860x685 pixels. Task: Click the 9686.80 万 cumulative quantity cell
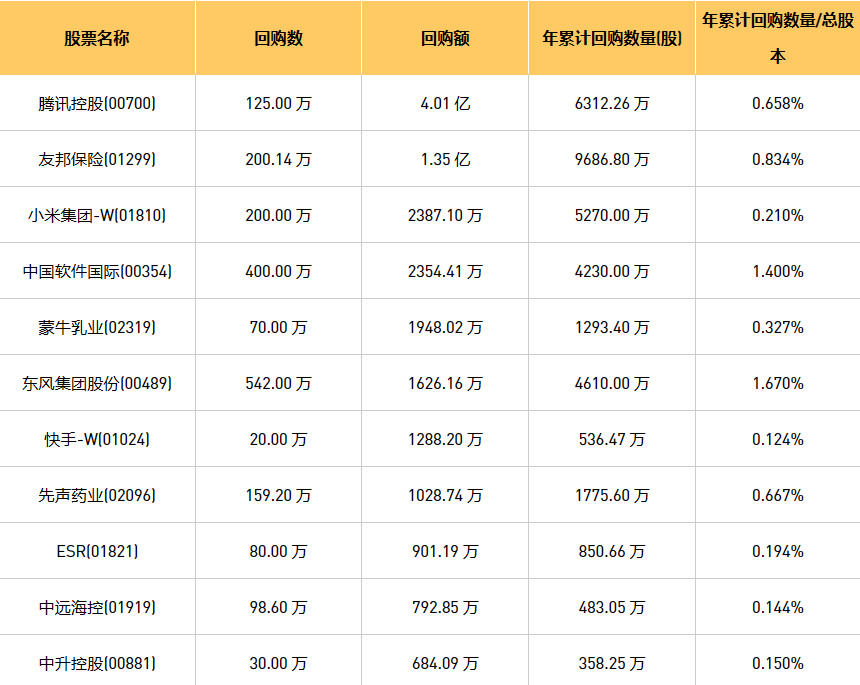point(612,159)
